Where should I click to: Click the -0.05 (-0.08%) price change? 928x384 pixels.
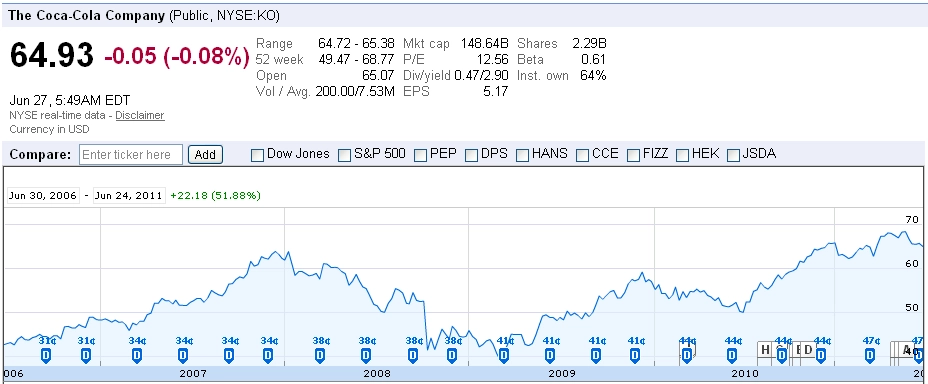(x=177, y=56)
